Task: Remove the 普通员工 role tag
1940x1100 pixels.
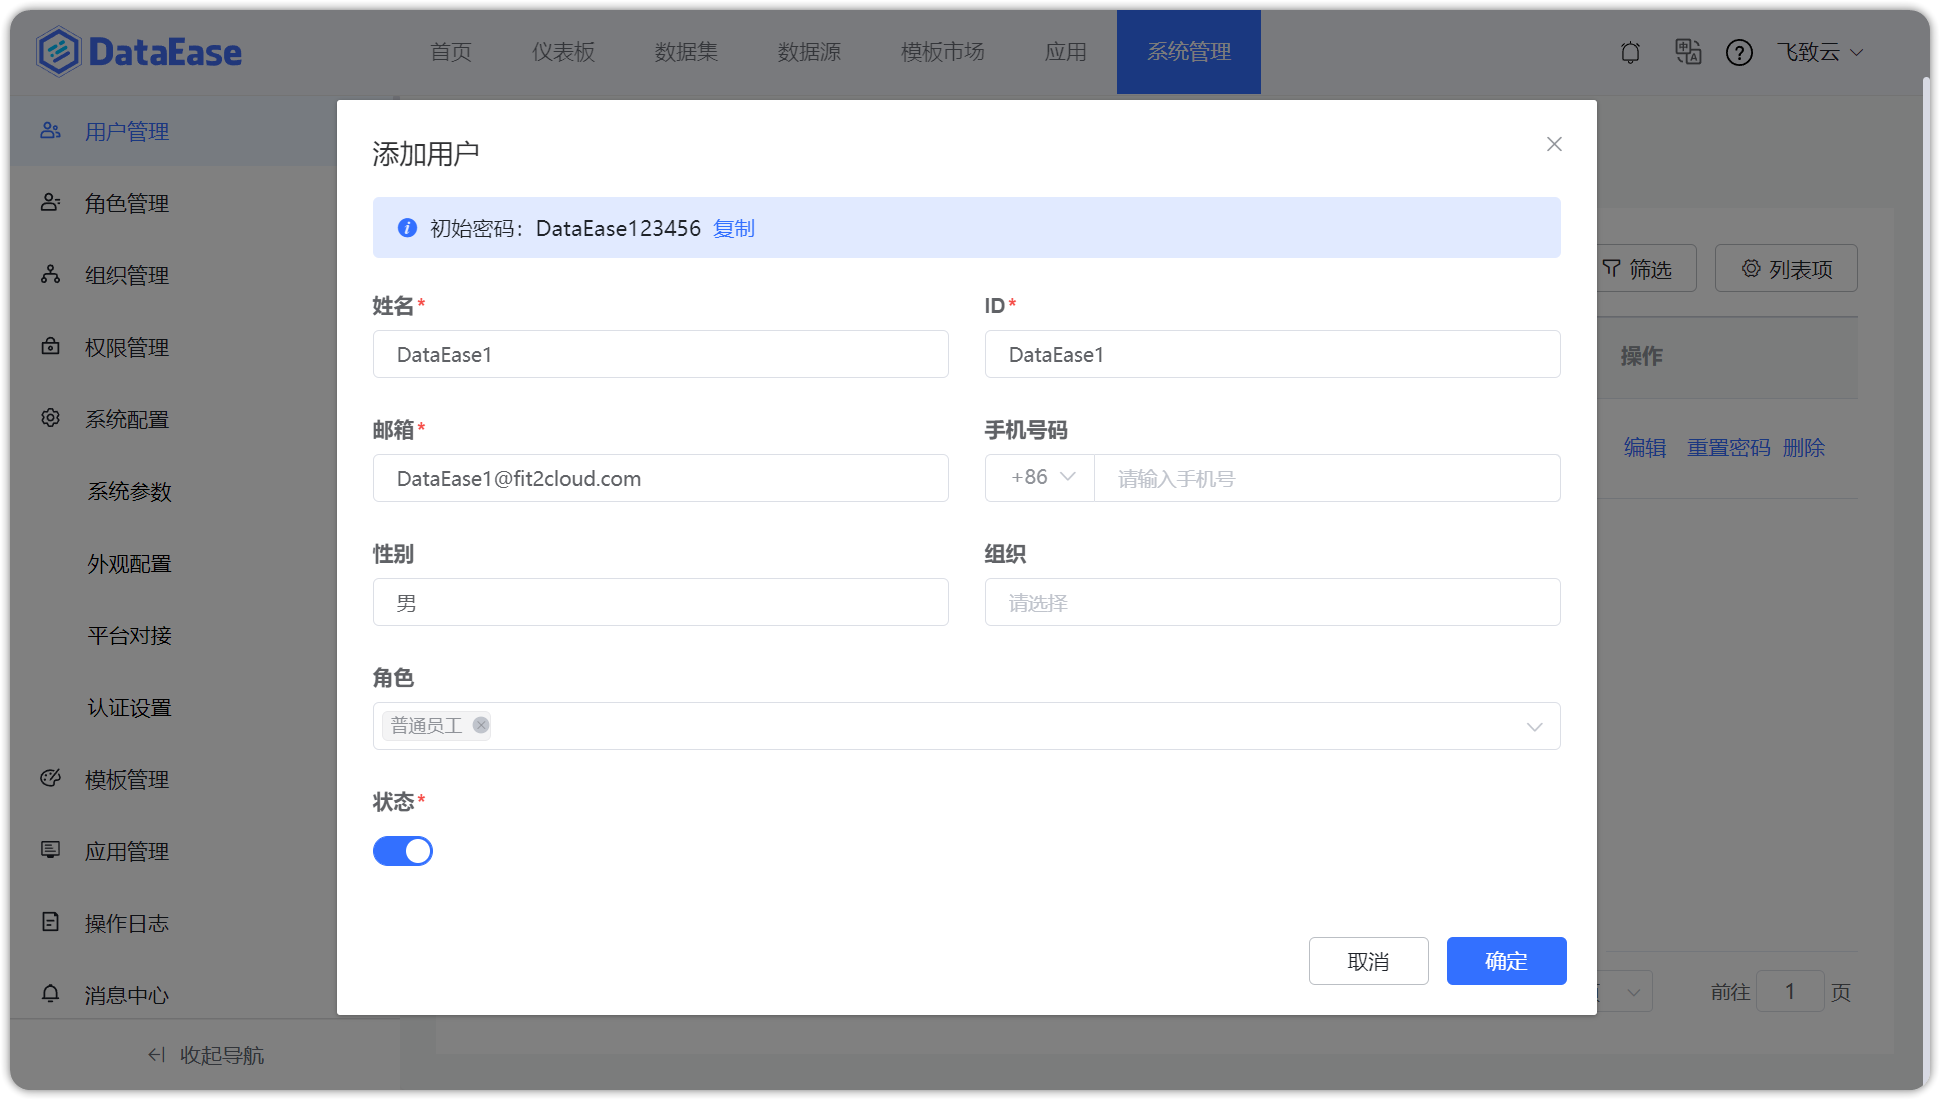Action: coord(481,725)
